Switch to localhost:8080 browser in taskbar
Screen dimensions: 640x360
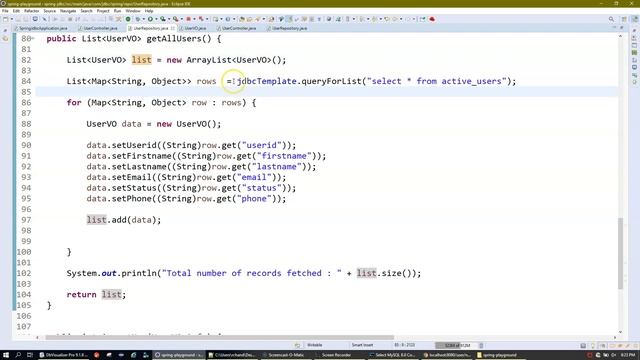[447, 355]
